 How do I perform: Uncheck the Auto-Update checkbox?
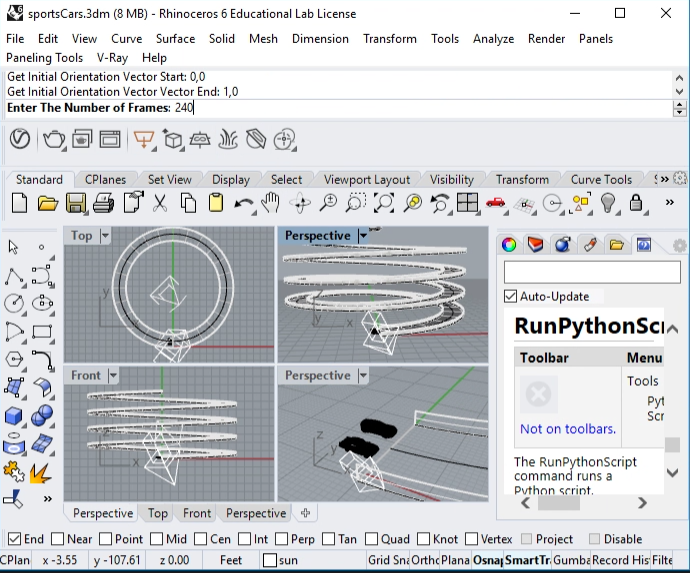click(x=510, y=296)
